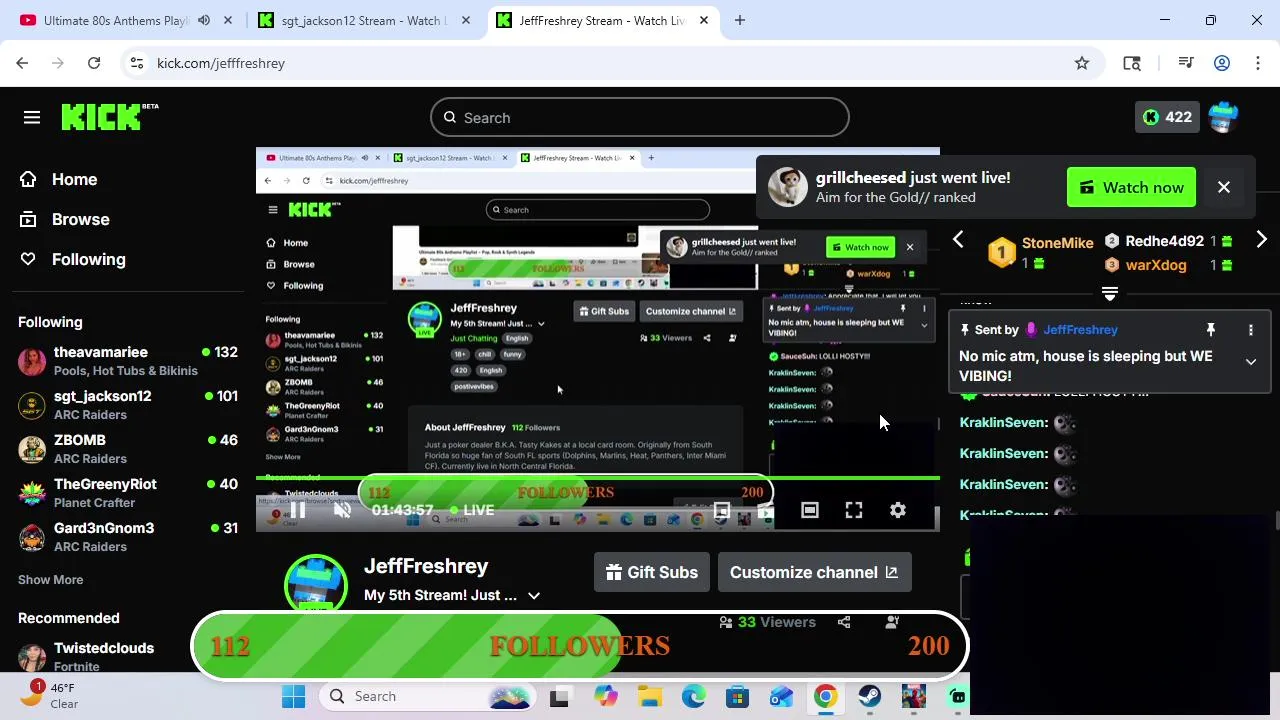Open pinned message options menu
This screenshot has width=1280, height=720.
coord(1251,329)
